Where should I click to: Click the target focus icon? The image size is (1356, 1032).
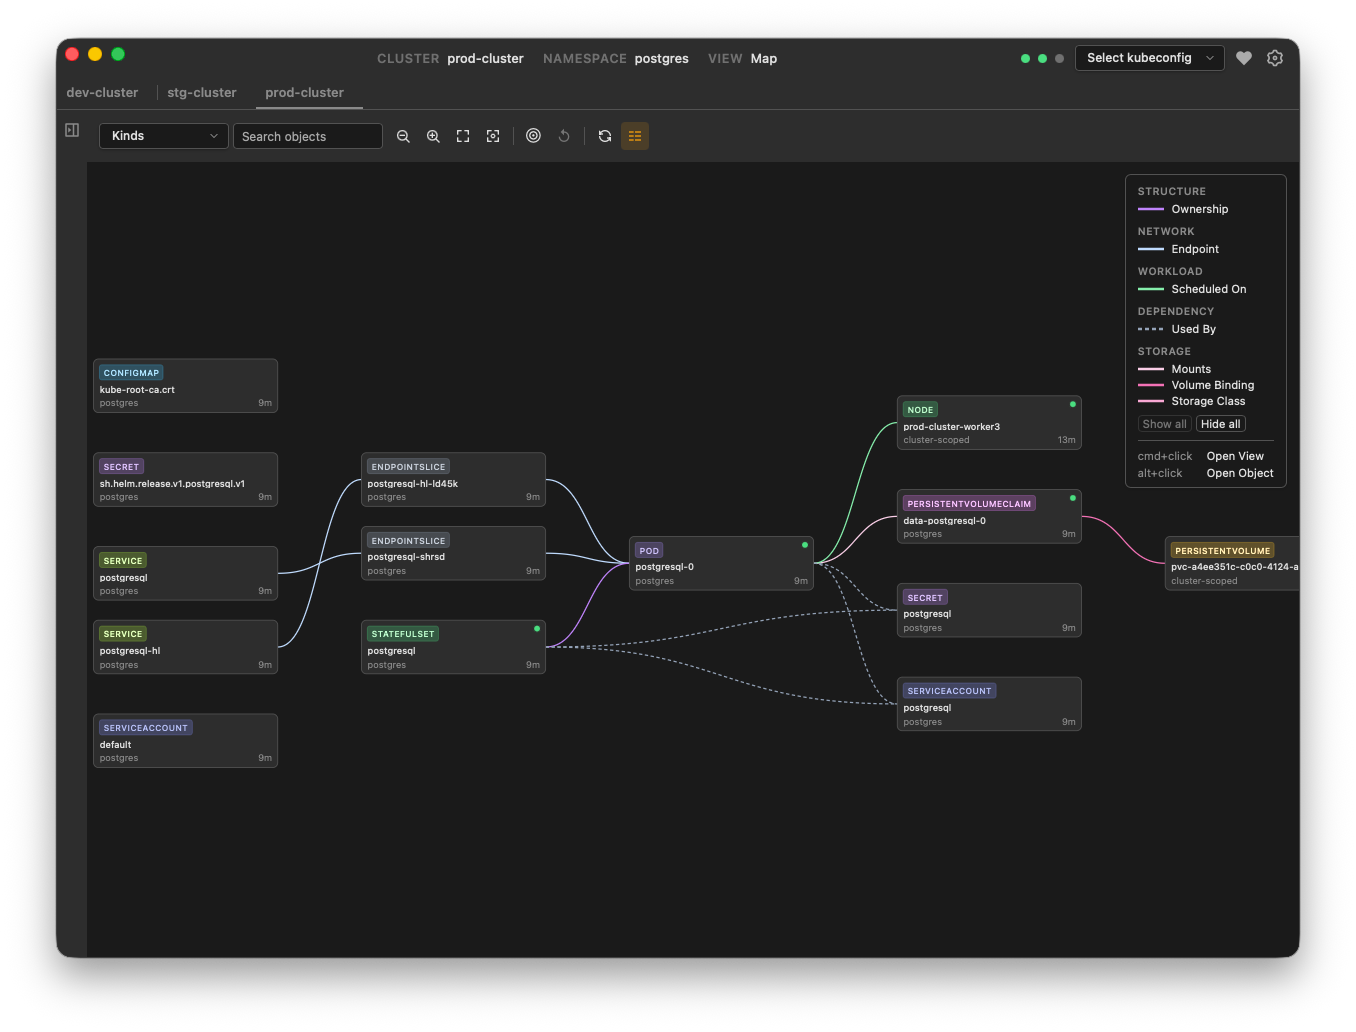coord(534,136)
